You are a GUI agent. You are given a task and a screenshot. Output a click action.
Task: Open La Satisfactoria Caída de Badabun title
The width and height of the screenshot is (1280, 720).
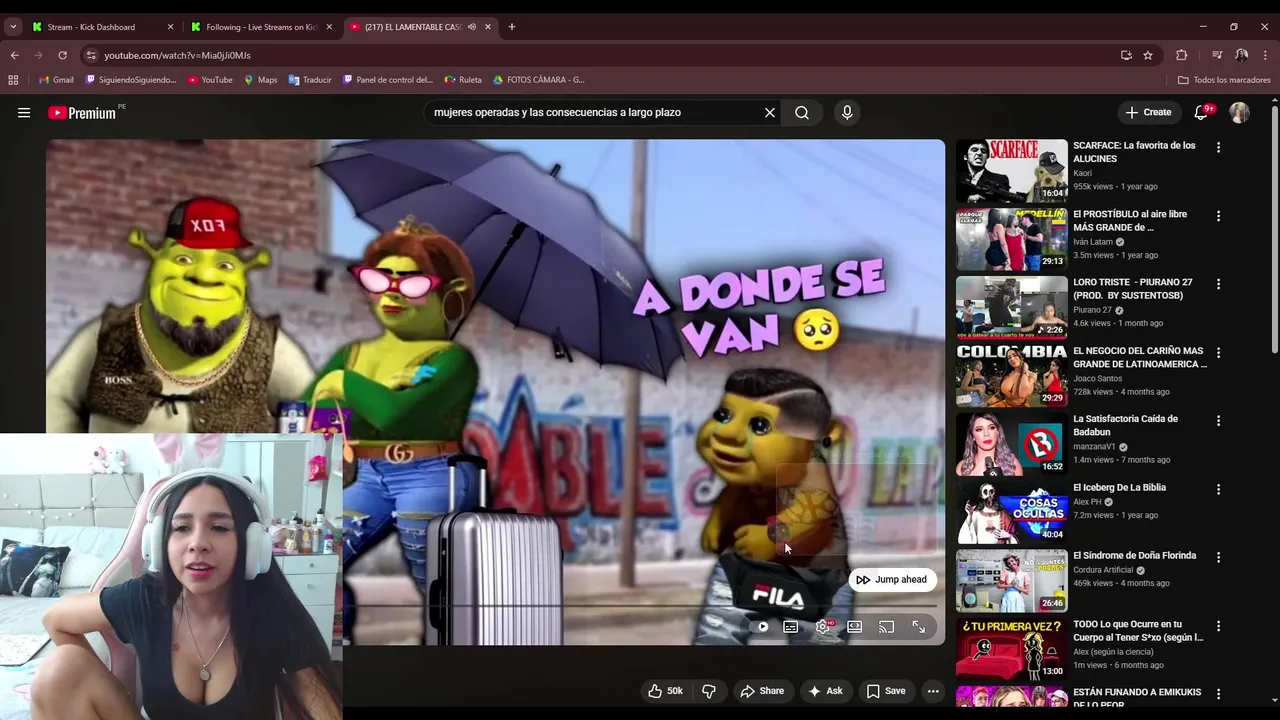[x=1125, y=426]
